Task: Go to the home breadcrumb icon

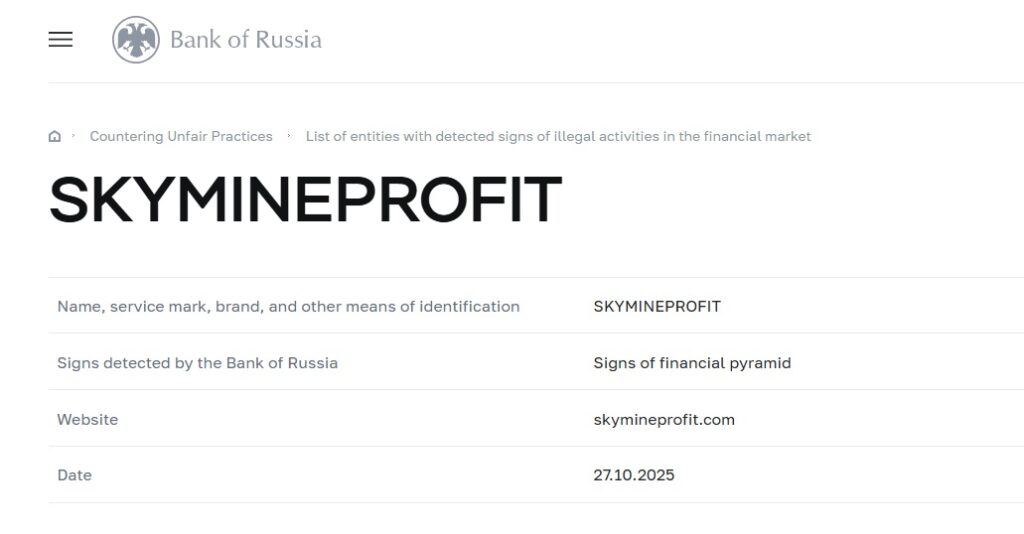Action: pos(55,137)
